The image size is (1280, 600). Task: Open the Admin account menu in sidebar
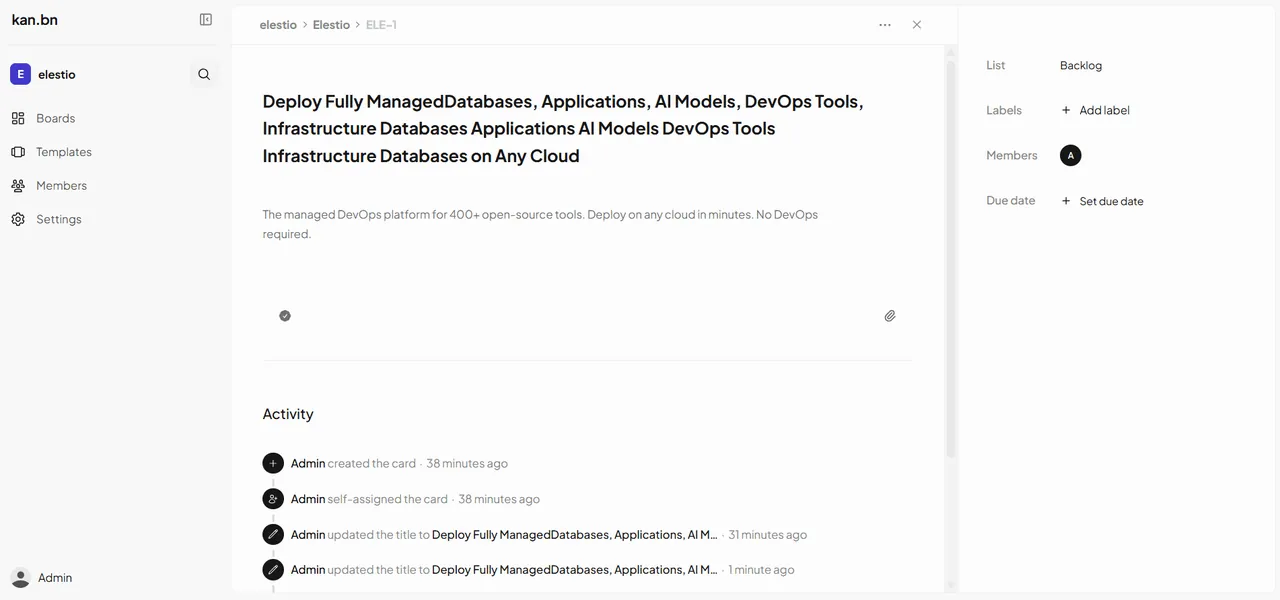[x=43, y=578]
